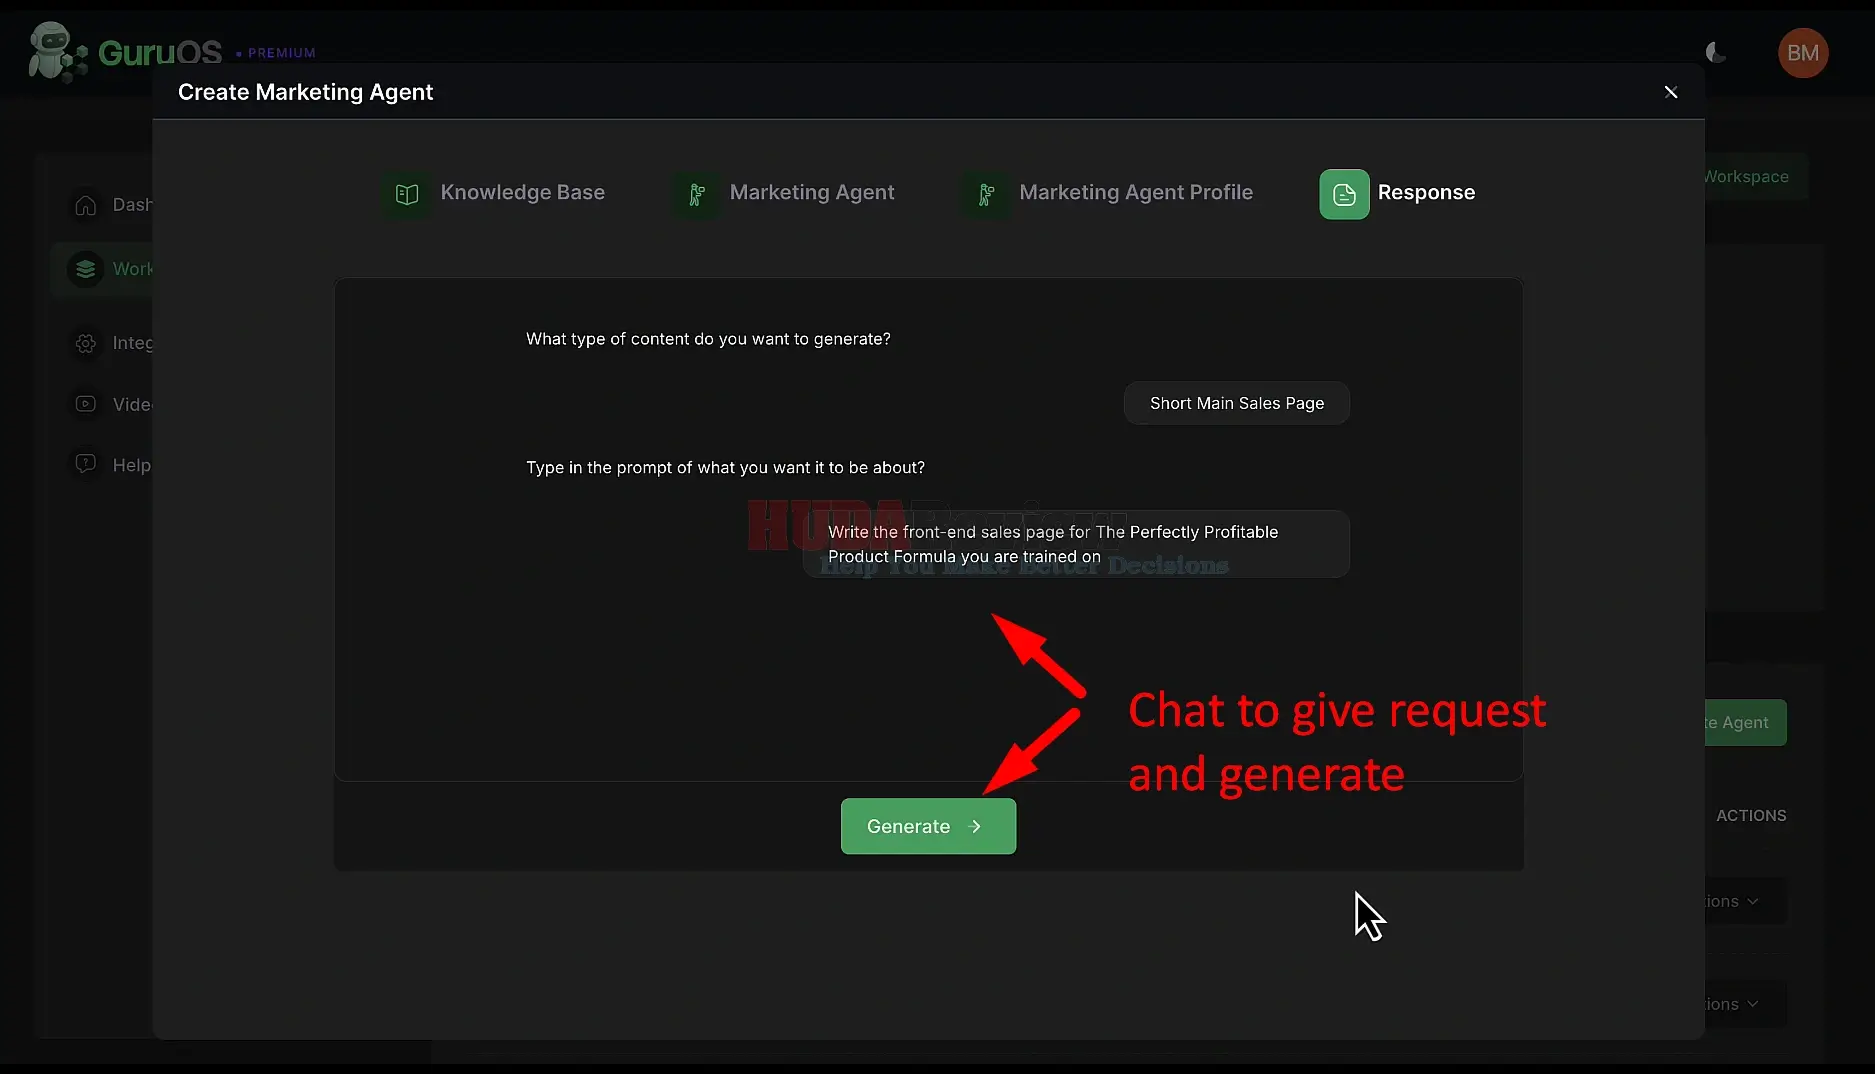Open the Help chat icon in sidebar
Viewport: 1875px width, 1074px height.
(86, 464)
